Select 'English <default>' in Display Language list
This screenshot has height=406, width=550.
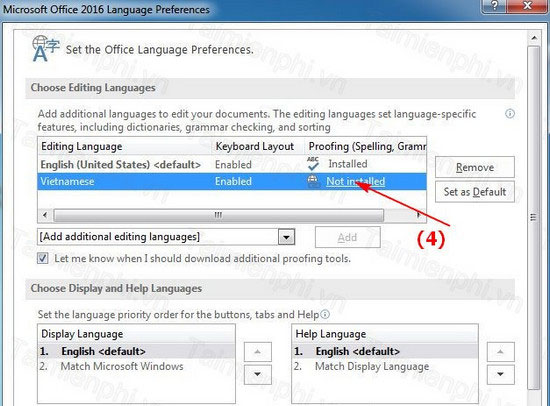coord(136,351)
